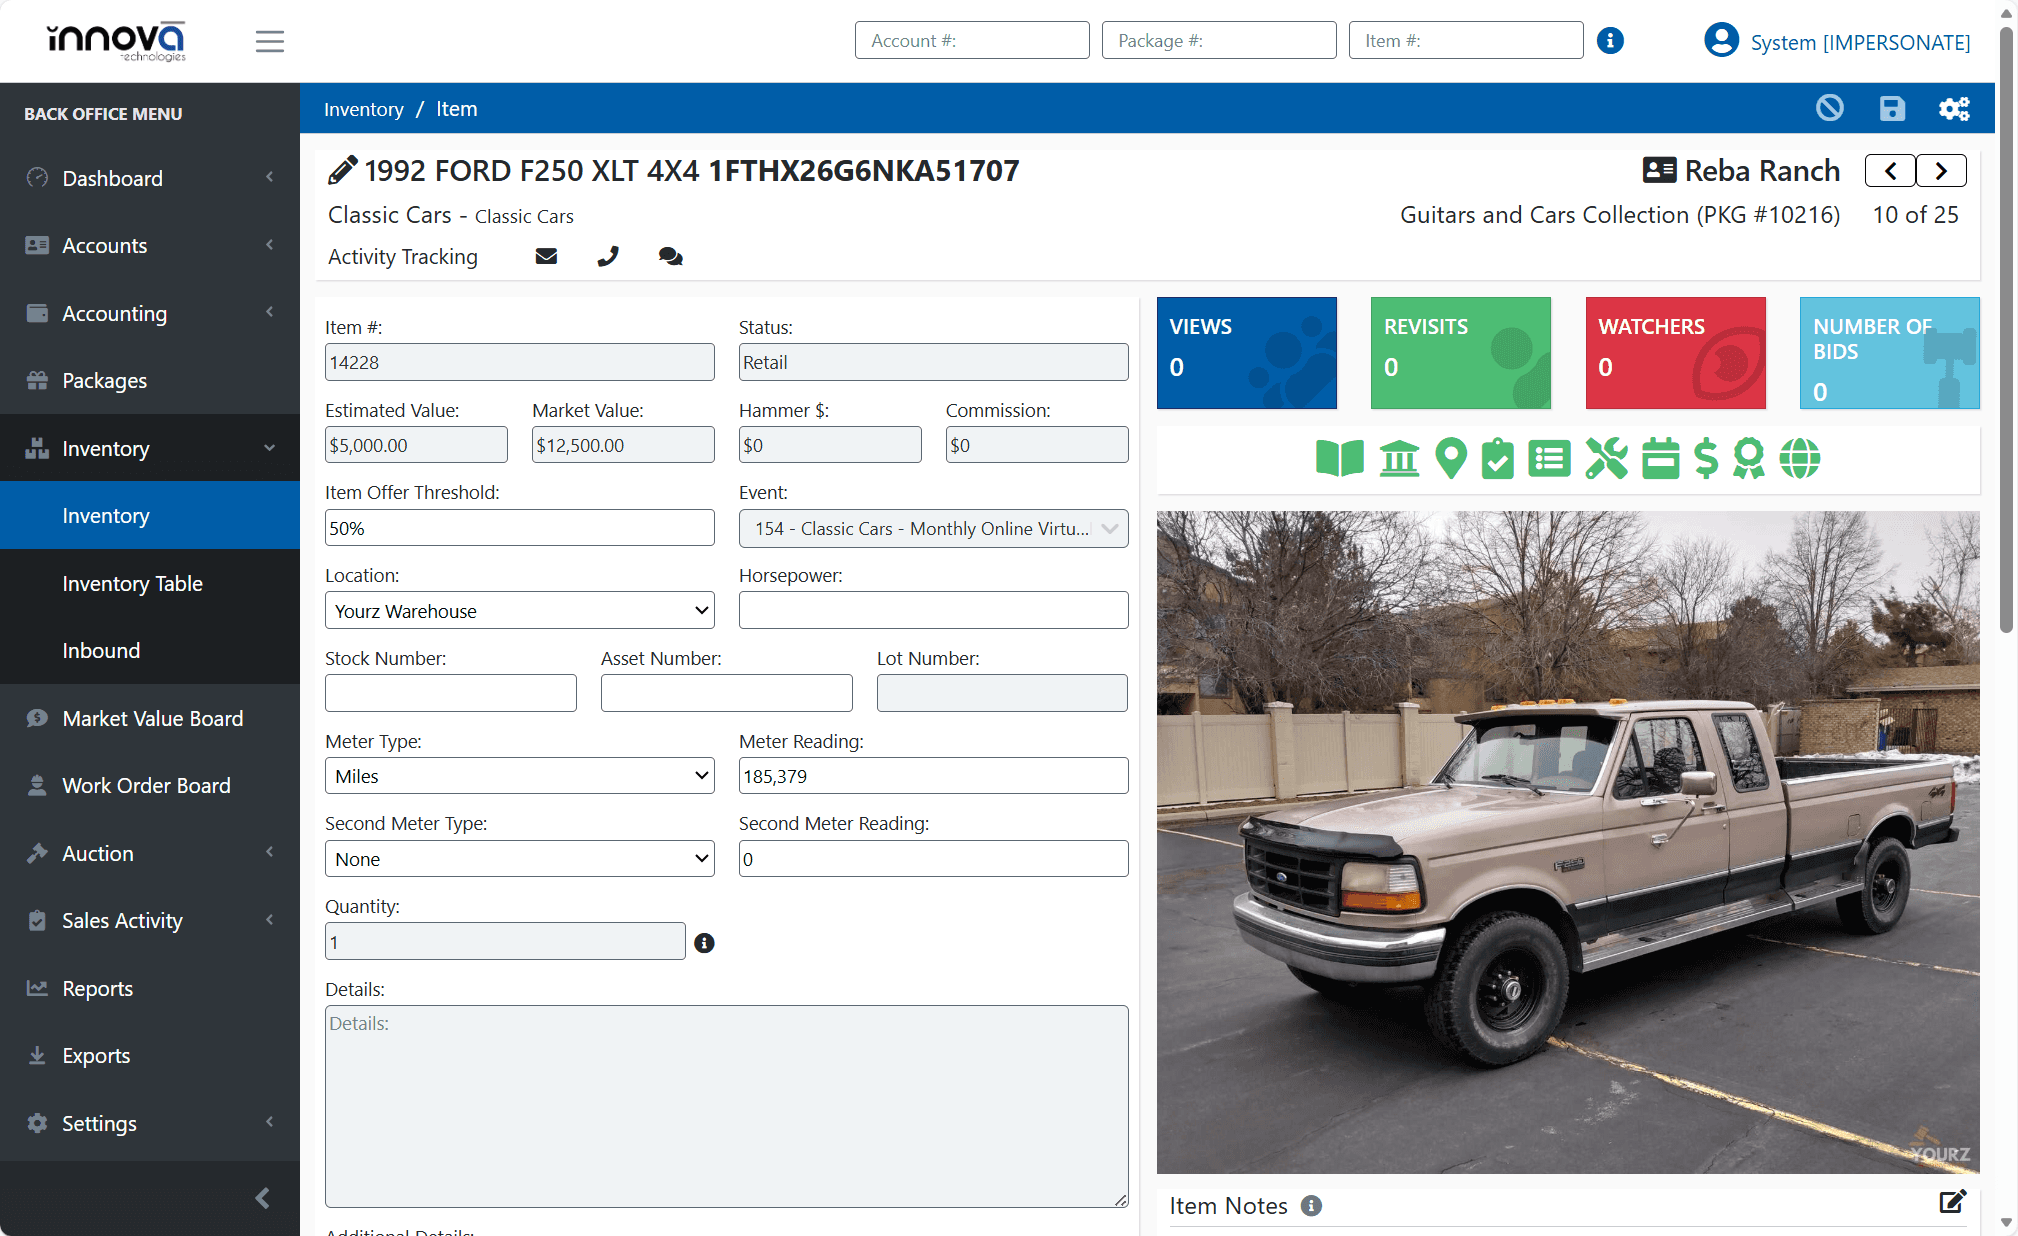The image size is (2018, 1236).
Task: Open Work Order Board
Action: (x=150, y=786)
